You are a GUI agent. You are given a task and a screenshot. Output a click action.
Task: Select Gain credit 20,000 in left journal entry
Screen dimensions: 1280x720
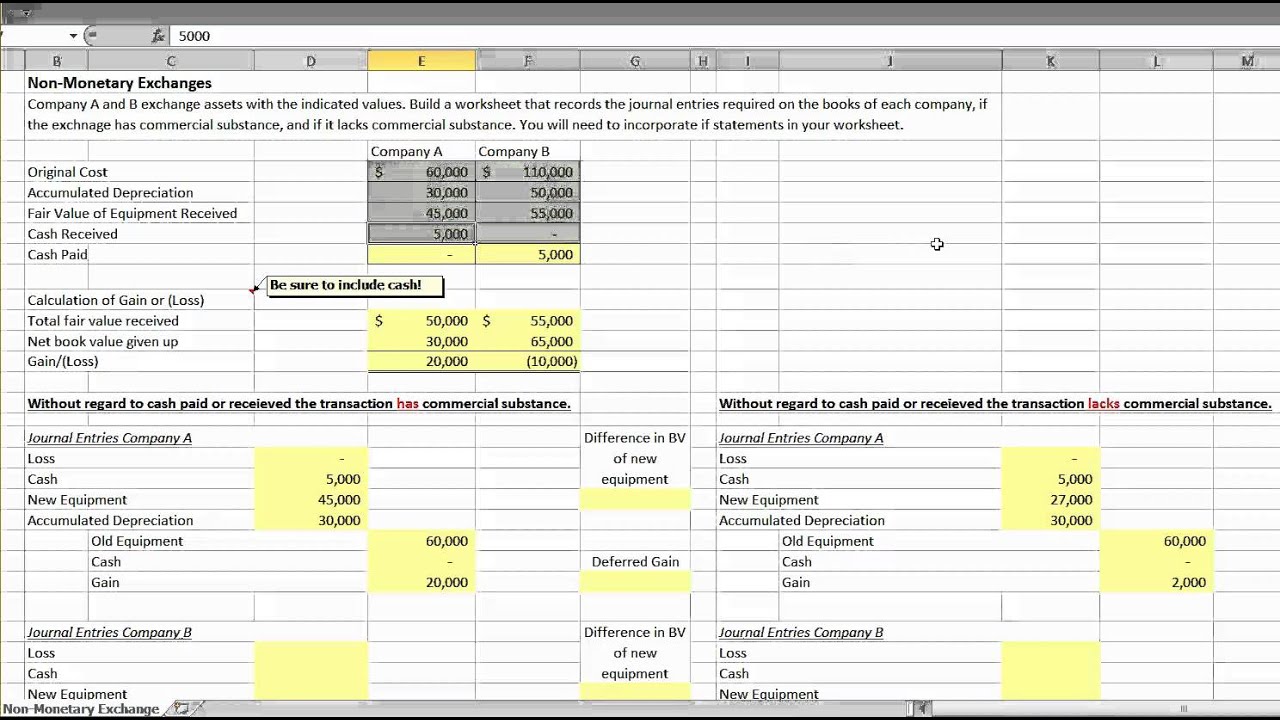(421, 582)
